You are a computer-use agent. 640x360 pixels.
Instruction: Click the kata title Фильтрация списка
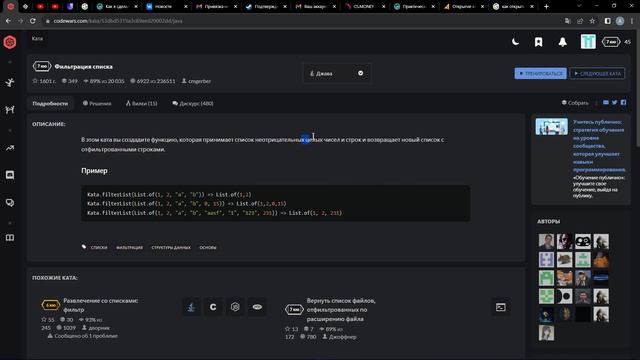(84, 67)
